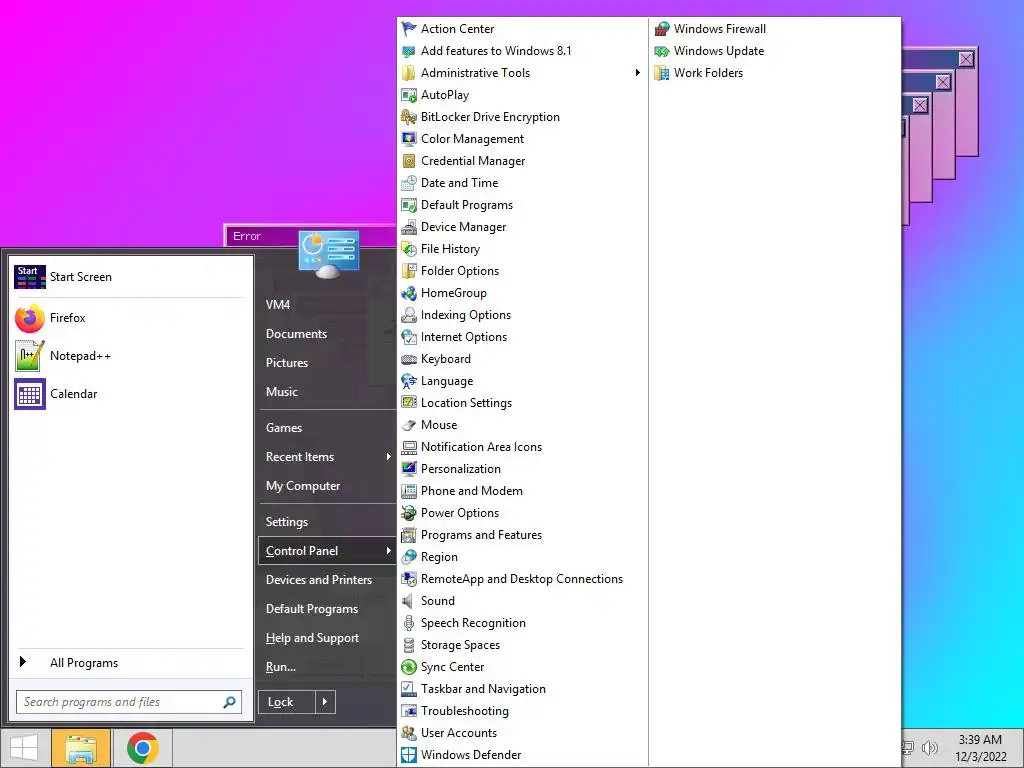This screenshot has height=768, width=1024.
Task: Open Google Chrome from the taskbar
Action: (x=142, y=748)
